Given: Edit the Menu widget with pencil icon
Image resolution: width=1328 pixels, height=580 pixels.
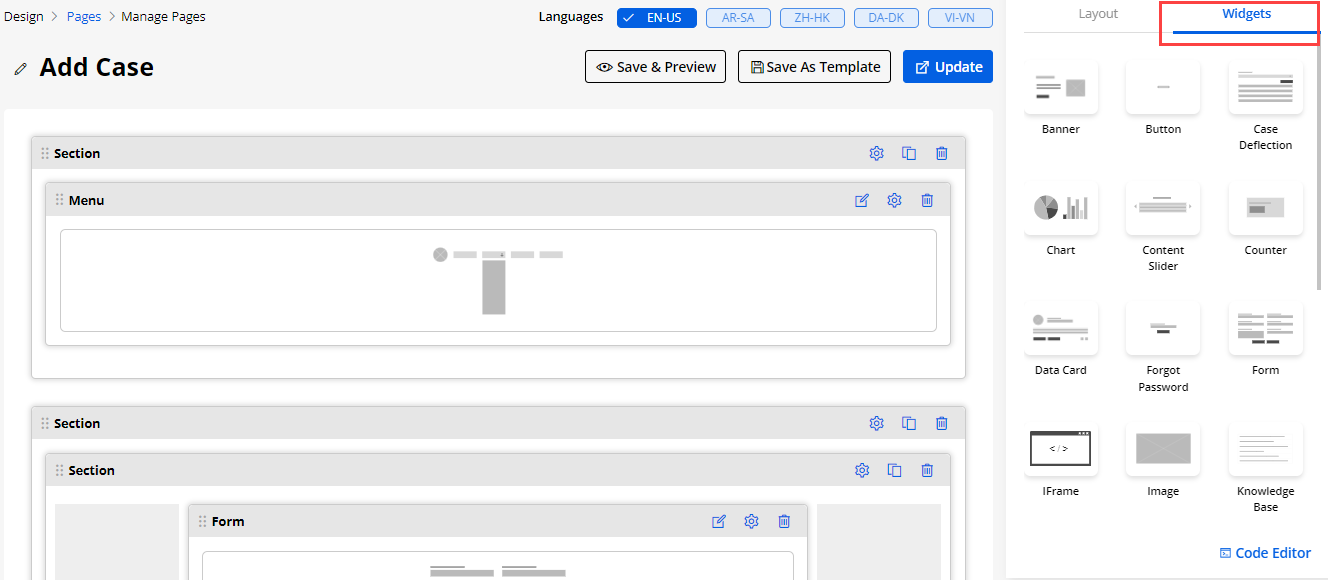Looking at the screenshot, I should click(x=862, y=200).
